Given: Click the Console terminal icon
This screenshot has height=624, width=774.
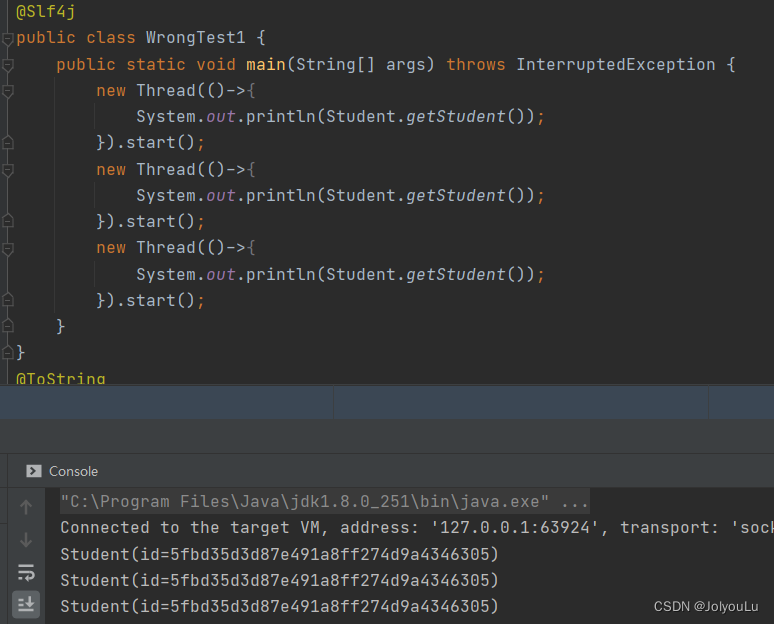Looking at the screenshot, I should coord(34,471).
